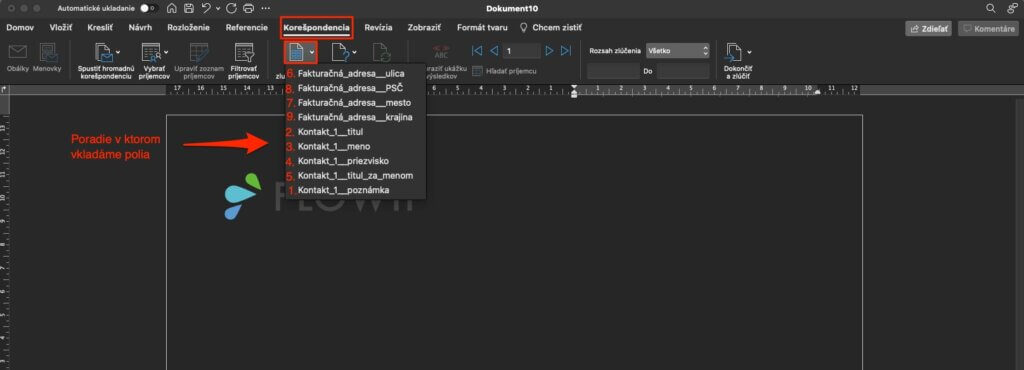Viewport: 1024px width, 370px height.
Task: Go to first record arrow
Action: (477, 50)
